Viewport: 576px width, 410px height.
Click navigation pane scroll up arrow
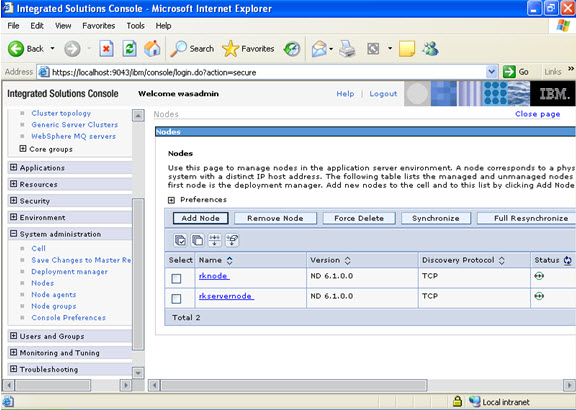click(138, 116)
